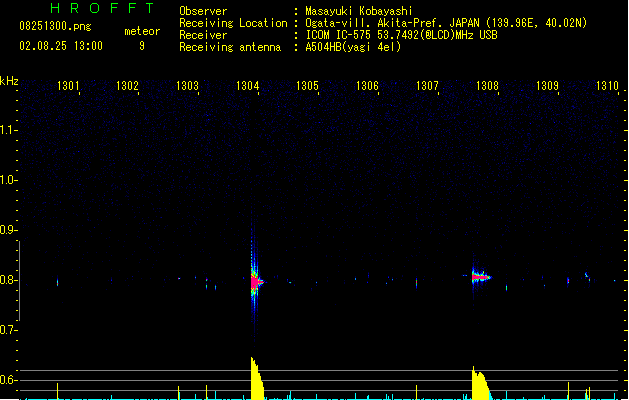Click the 1307 time axis marker
Screen dimensions: 629x400
427,86
